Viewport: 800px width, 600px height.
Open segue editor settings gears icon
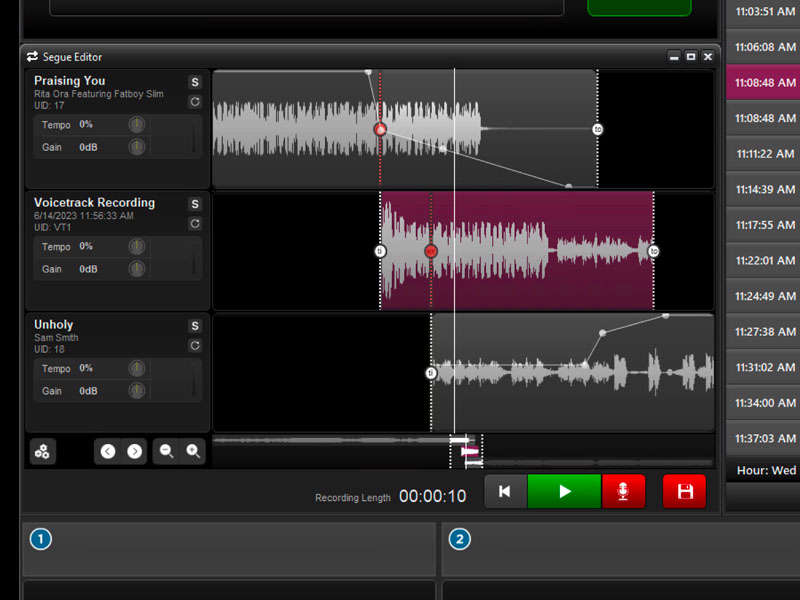pos(42,452)
